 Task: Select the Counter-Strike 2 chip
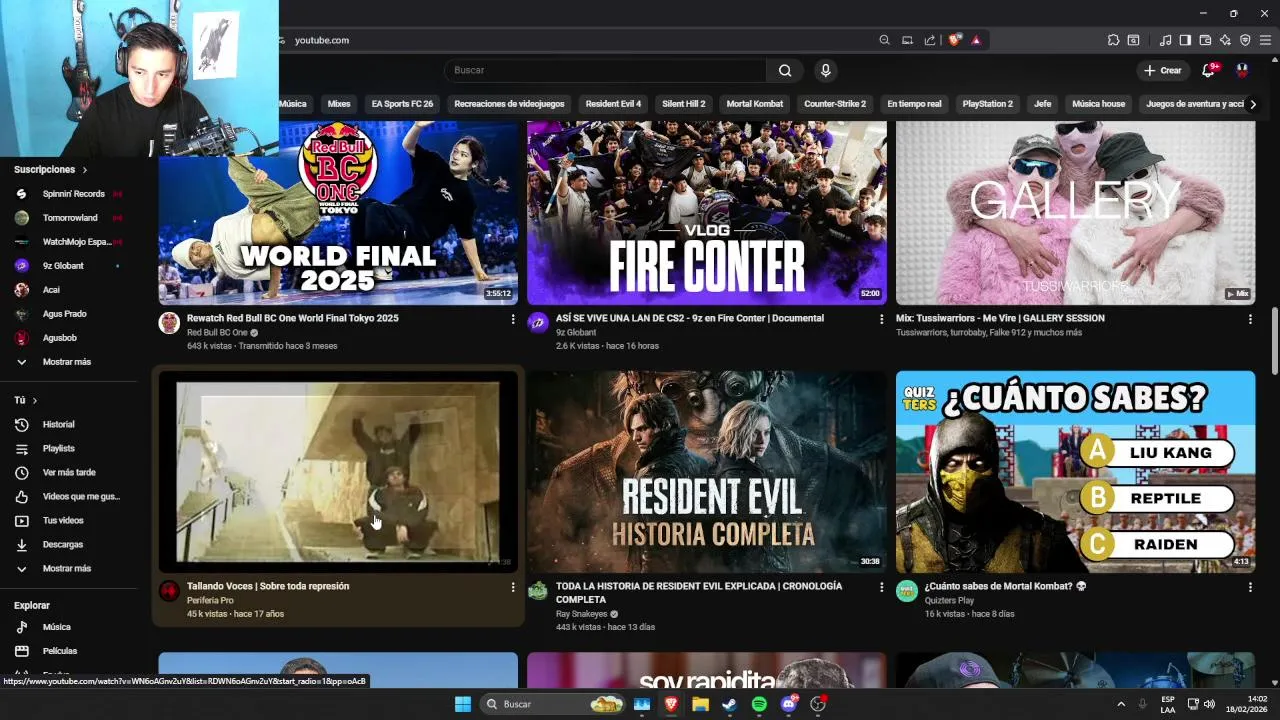(x=835, y=104)
